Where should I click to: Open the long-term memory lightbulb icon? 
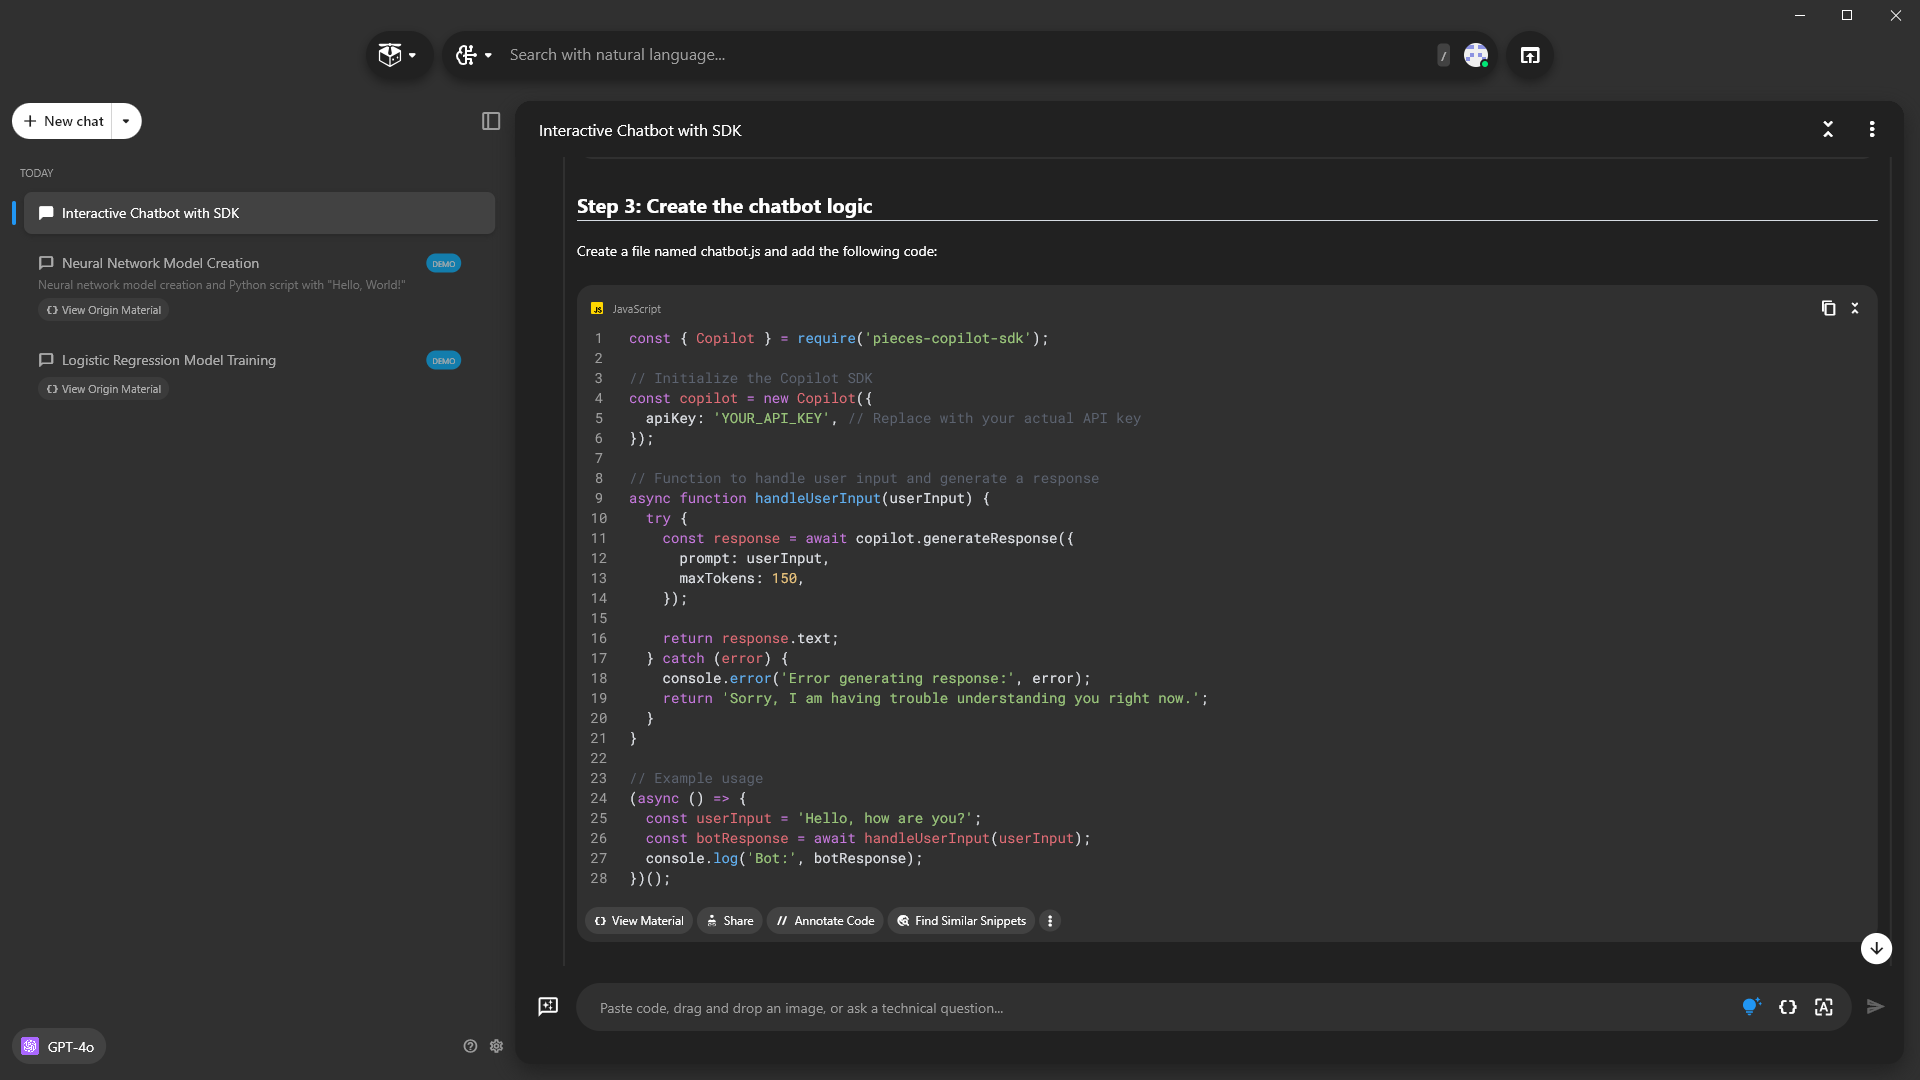point(1750,1007)
